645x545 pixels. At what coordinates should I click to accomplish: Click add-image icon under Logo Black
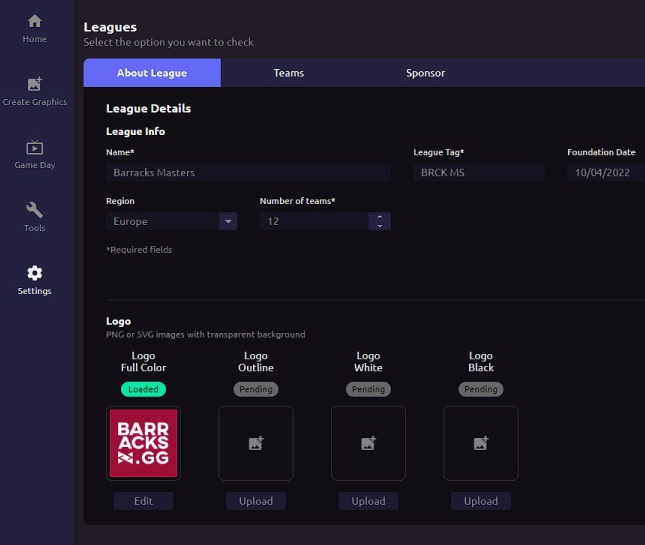481,443
